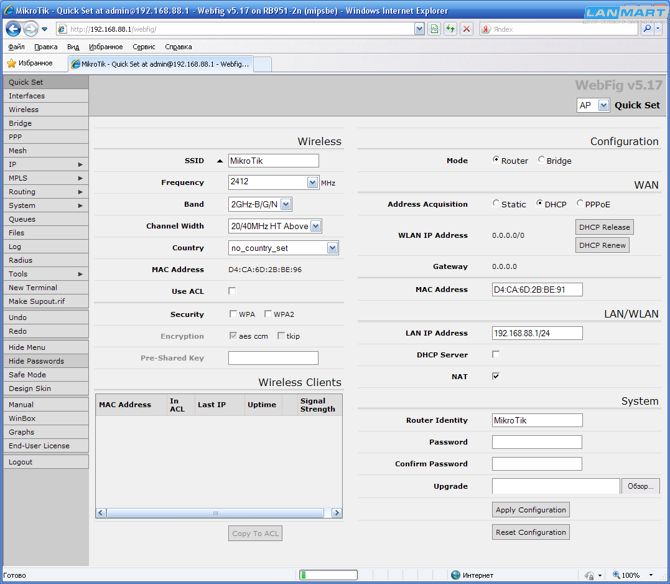Open the AP Quick Set mode dropdown
670x584 pixels.
pos(603,105)
